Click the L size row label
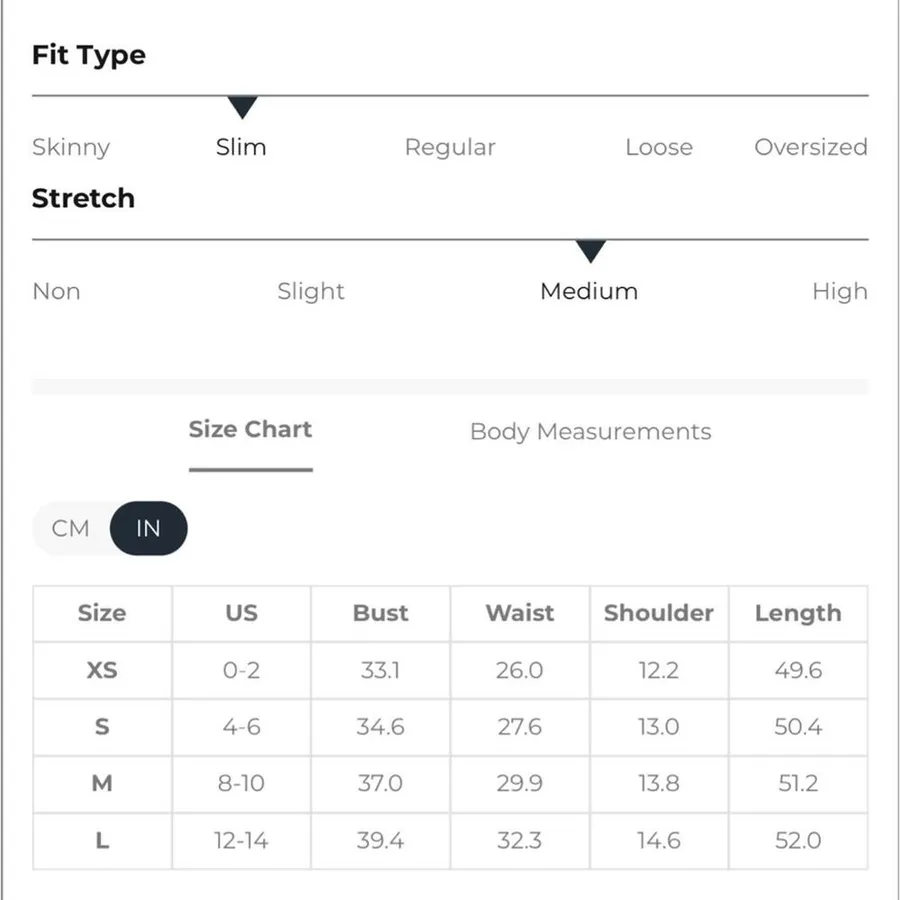 pyautogui.click(x=102, y=841)
